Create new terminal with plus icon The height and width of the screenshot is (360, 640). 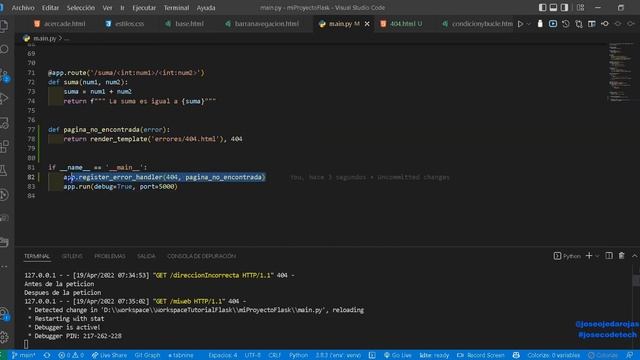coord(589,256)
